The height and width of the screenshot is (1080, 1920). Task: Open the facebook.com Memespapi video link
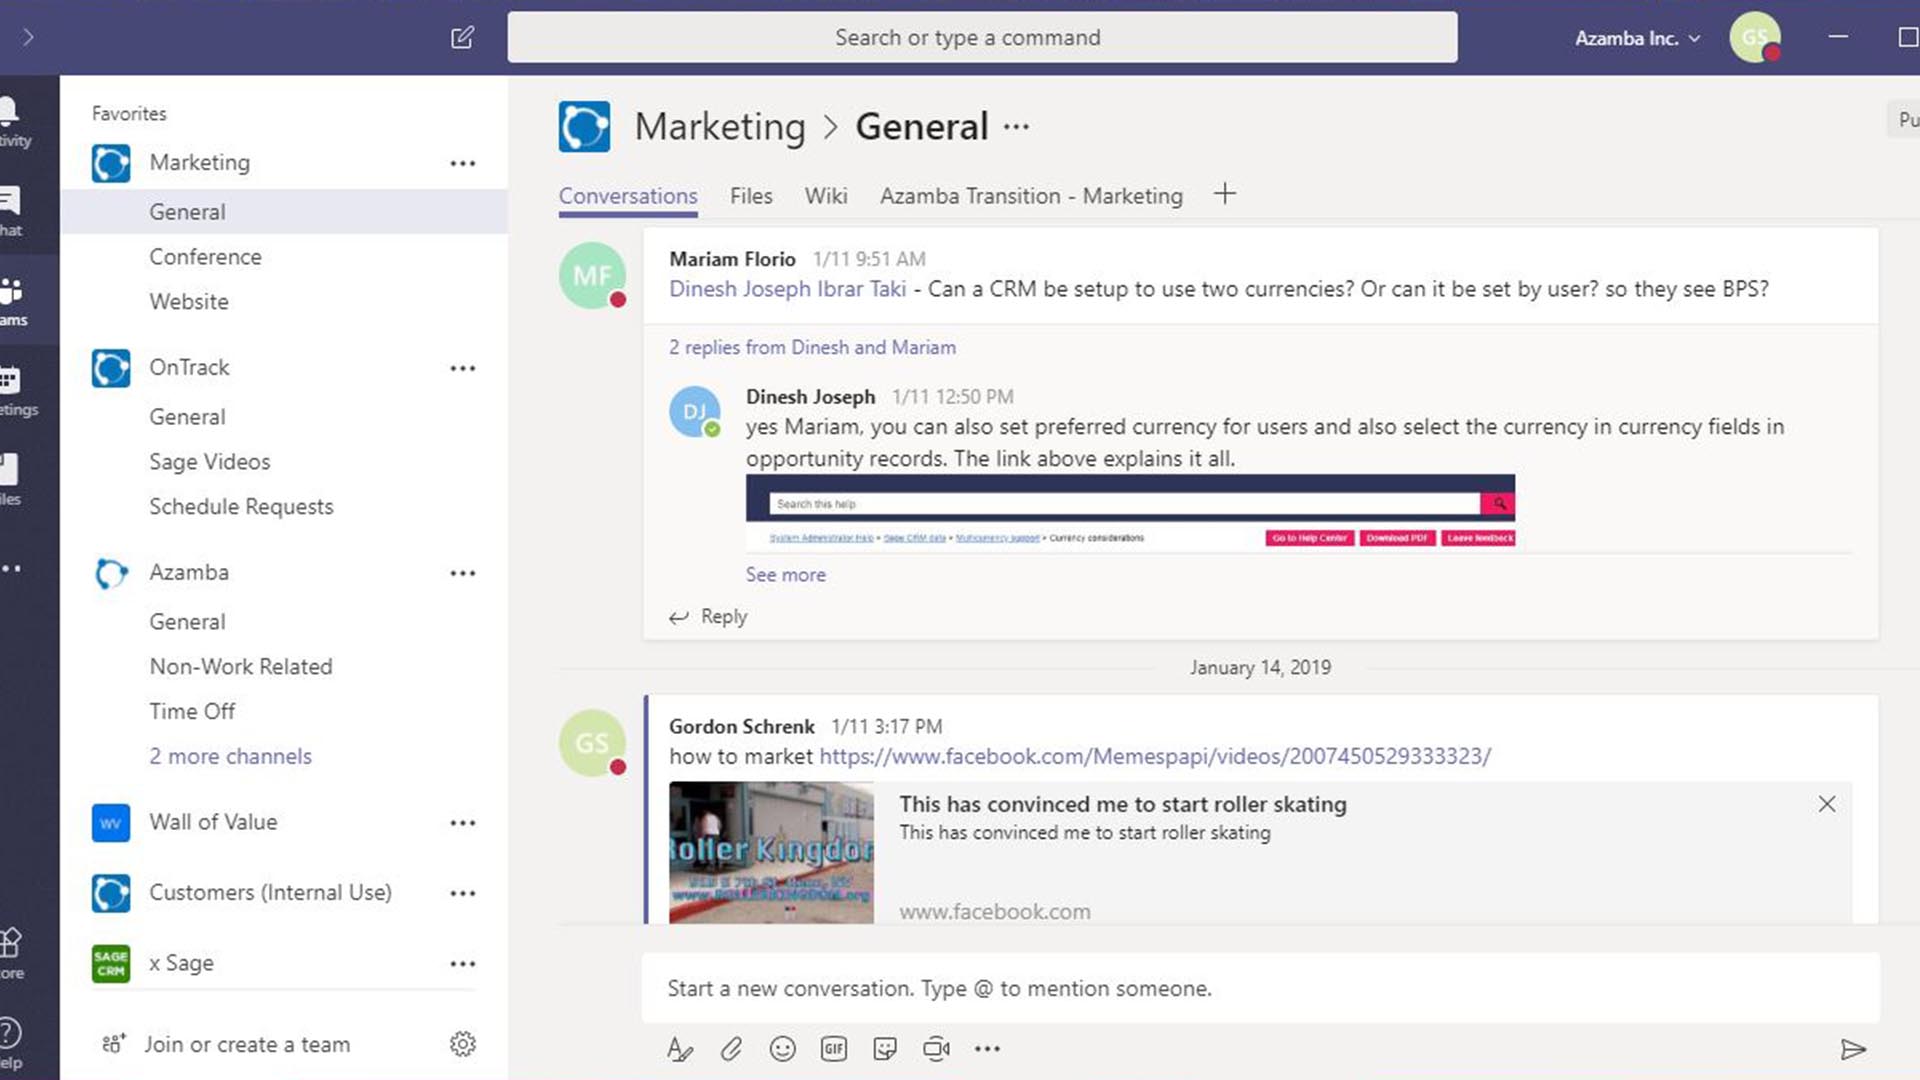[x=1155, y=757]
